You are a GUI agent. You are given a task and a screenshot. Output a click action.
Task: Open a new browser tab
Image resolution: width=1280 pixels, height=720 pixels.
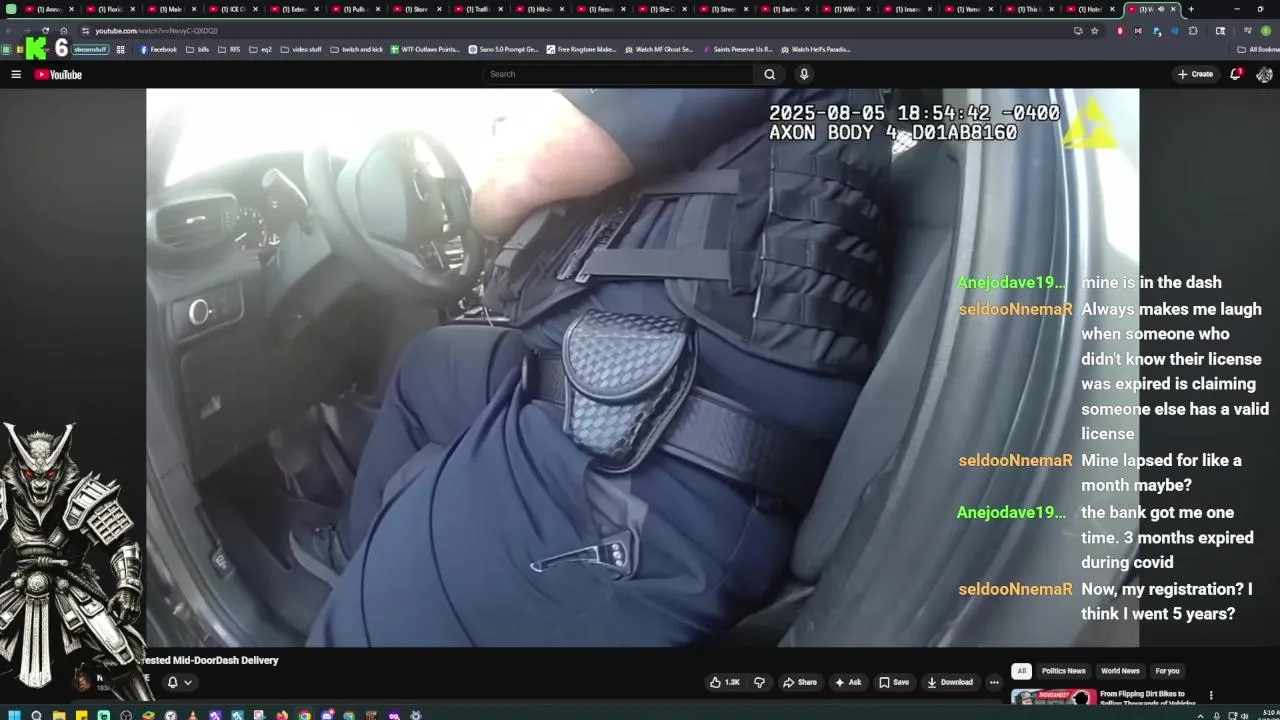1190,9
